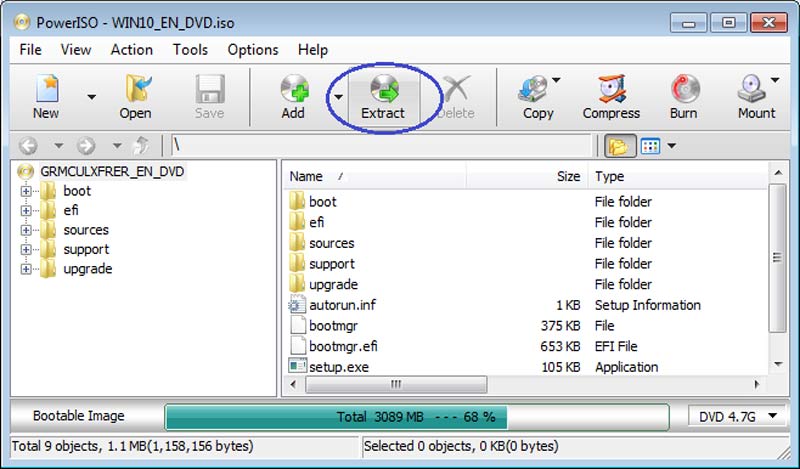Expand the boot folder in tree
Screen dimensions: 800x469
pyautogui.click(x=26, y=191)
